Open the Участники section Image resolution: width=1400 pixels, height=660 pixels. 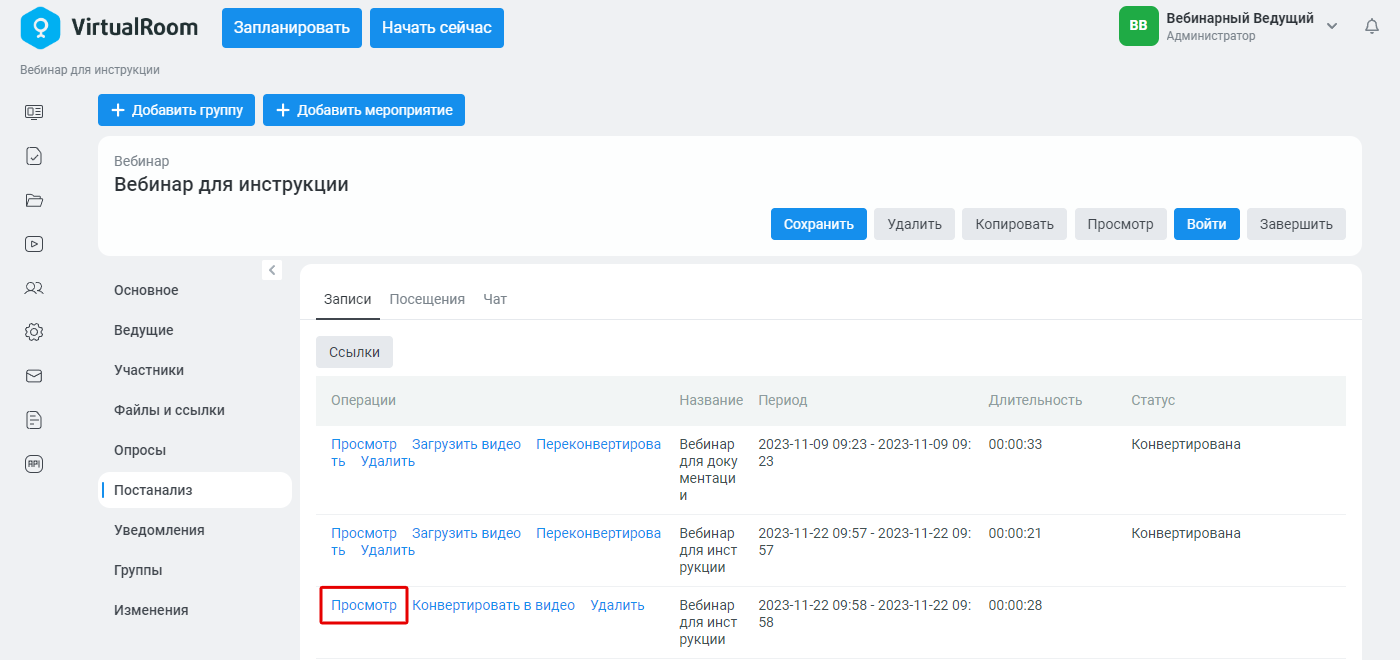click(149, 370)
